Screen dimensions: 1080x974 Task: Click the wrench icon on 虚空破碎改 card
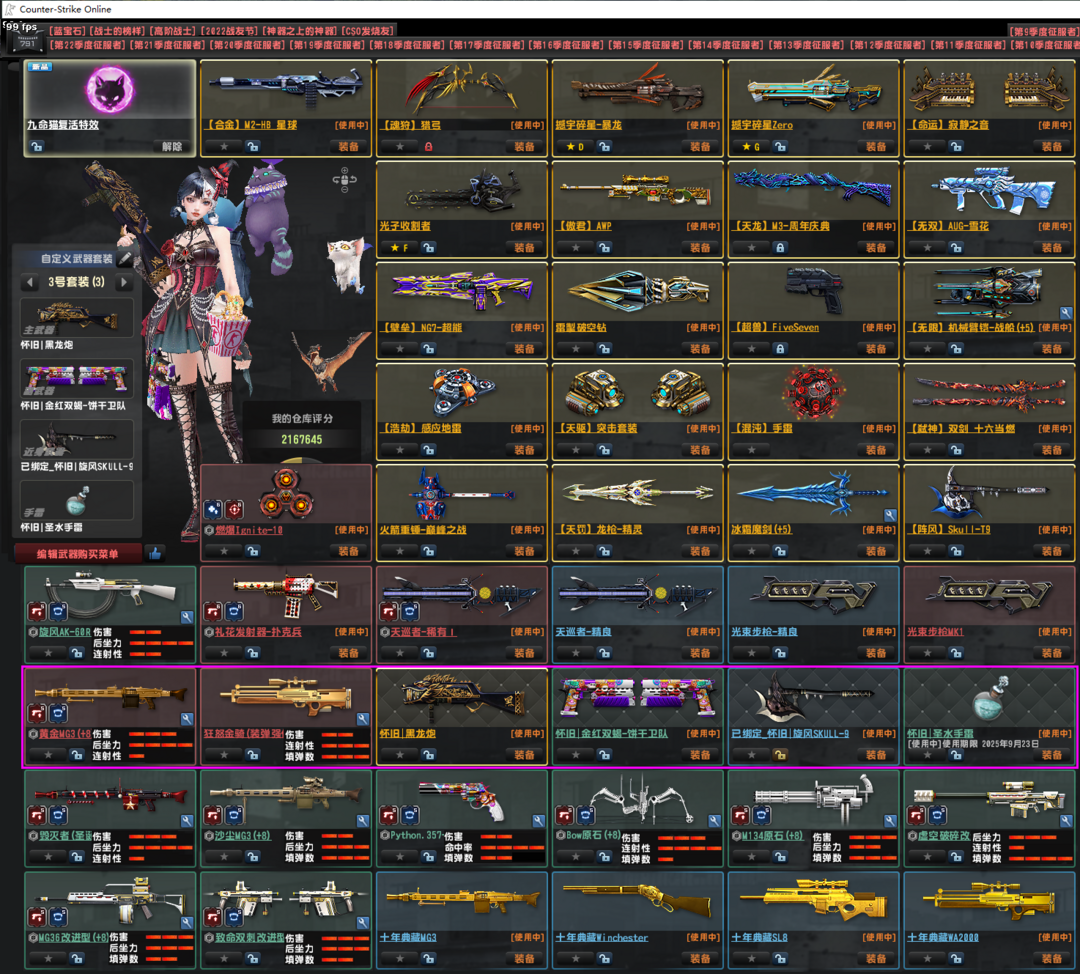(x=1066, y=820)
